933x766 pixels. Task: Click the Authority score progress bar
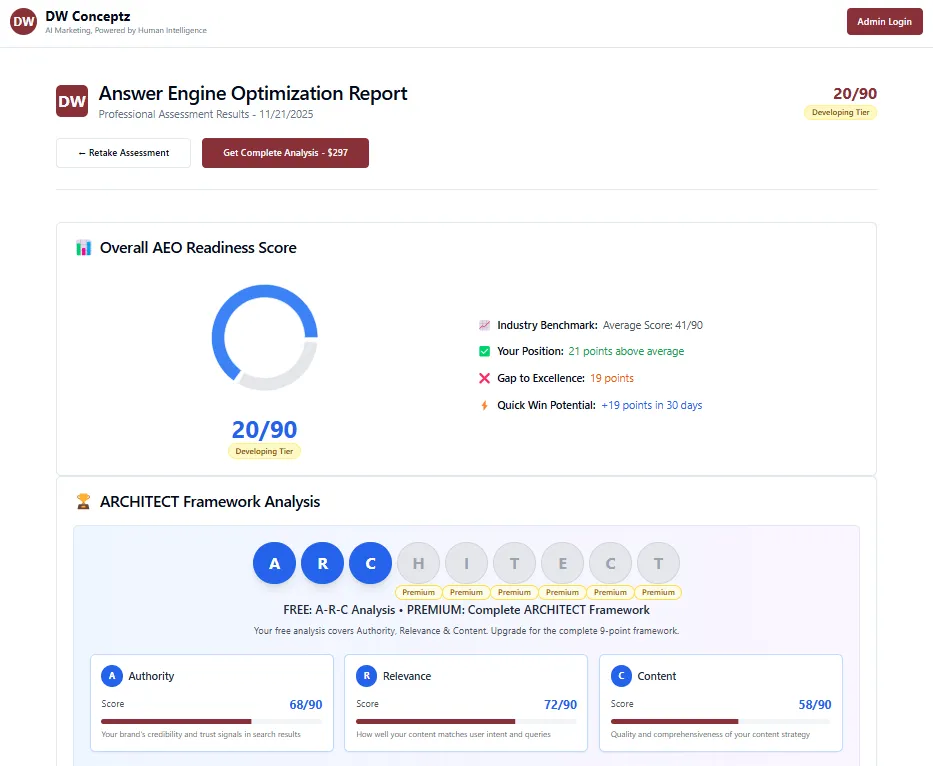coord(211,721)
